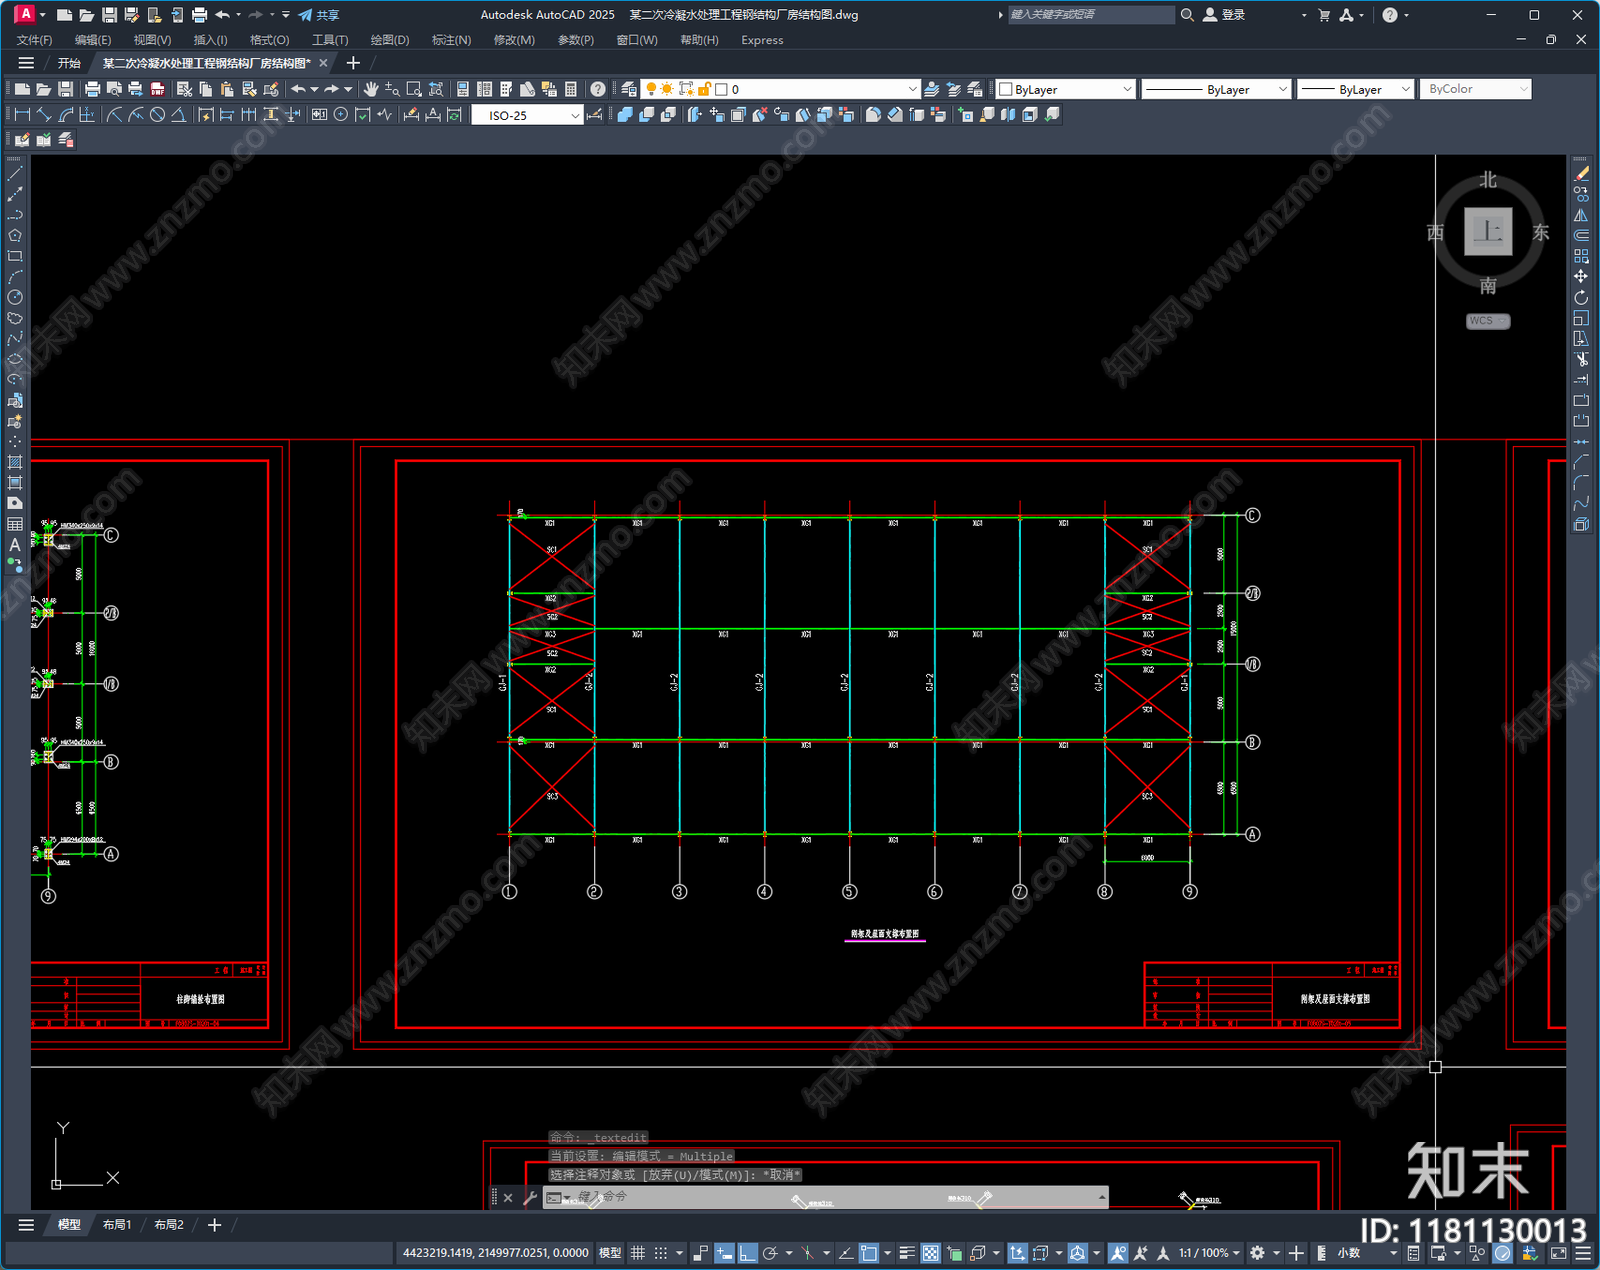The width and height of the screenshot is (1600, 1270).
Task: Open the 文件(F) menu
Action: point(34,40)
